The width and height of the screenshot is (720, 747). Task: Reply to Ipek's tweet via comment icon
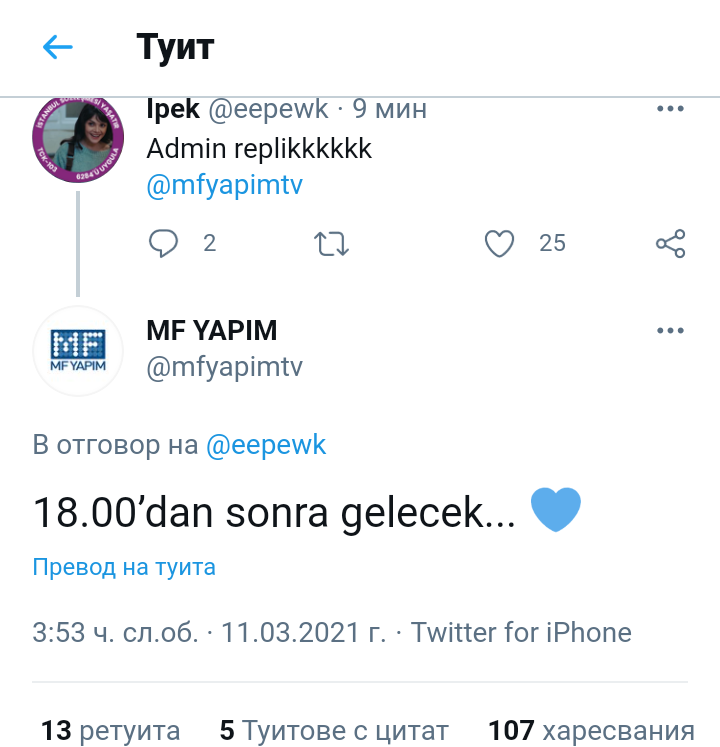163,243
